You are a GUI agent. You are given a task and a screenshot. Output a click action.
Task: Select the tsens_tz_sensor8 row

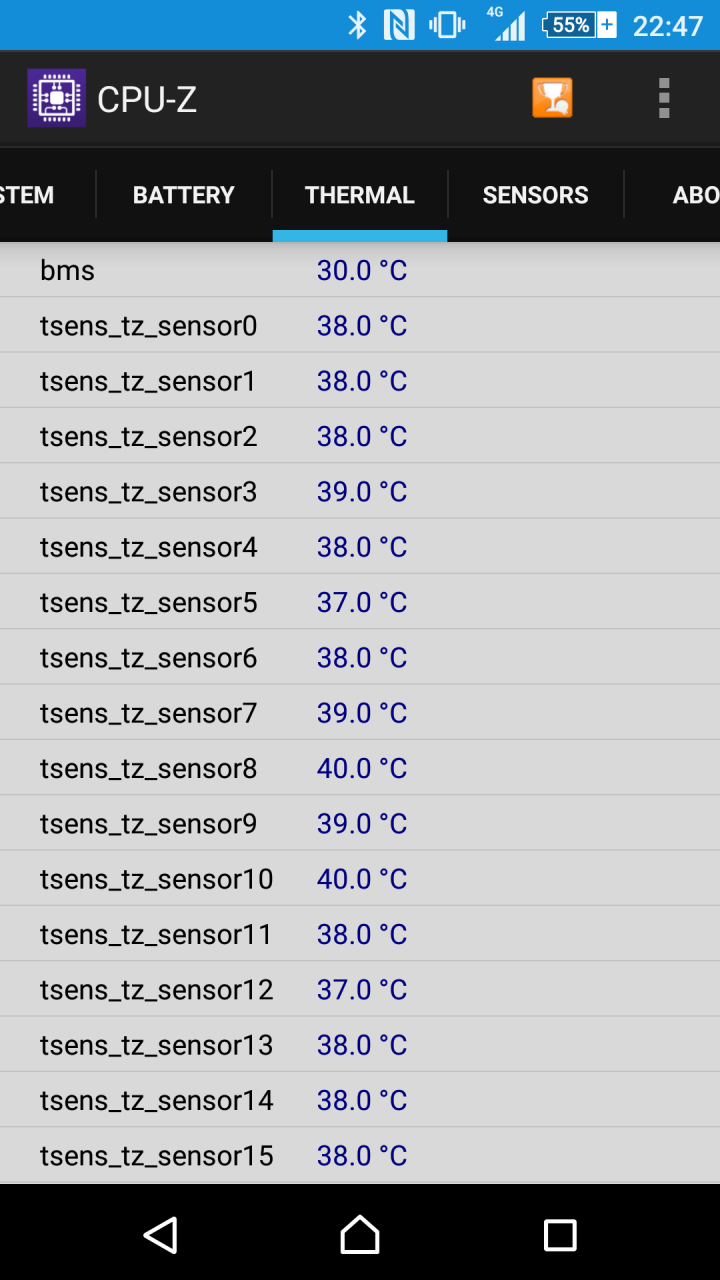[360, 768]
